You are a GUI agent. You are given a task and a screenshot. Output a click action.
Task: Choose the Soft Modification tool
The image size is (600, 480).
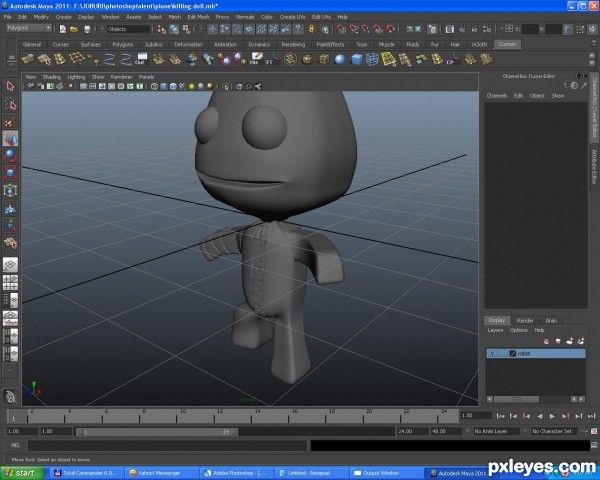click(x=10, y=208)
